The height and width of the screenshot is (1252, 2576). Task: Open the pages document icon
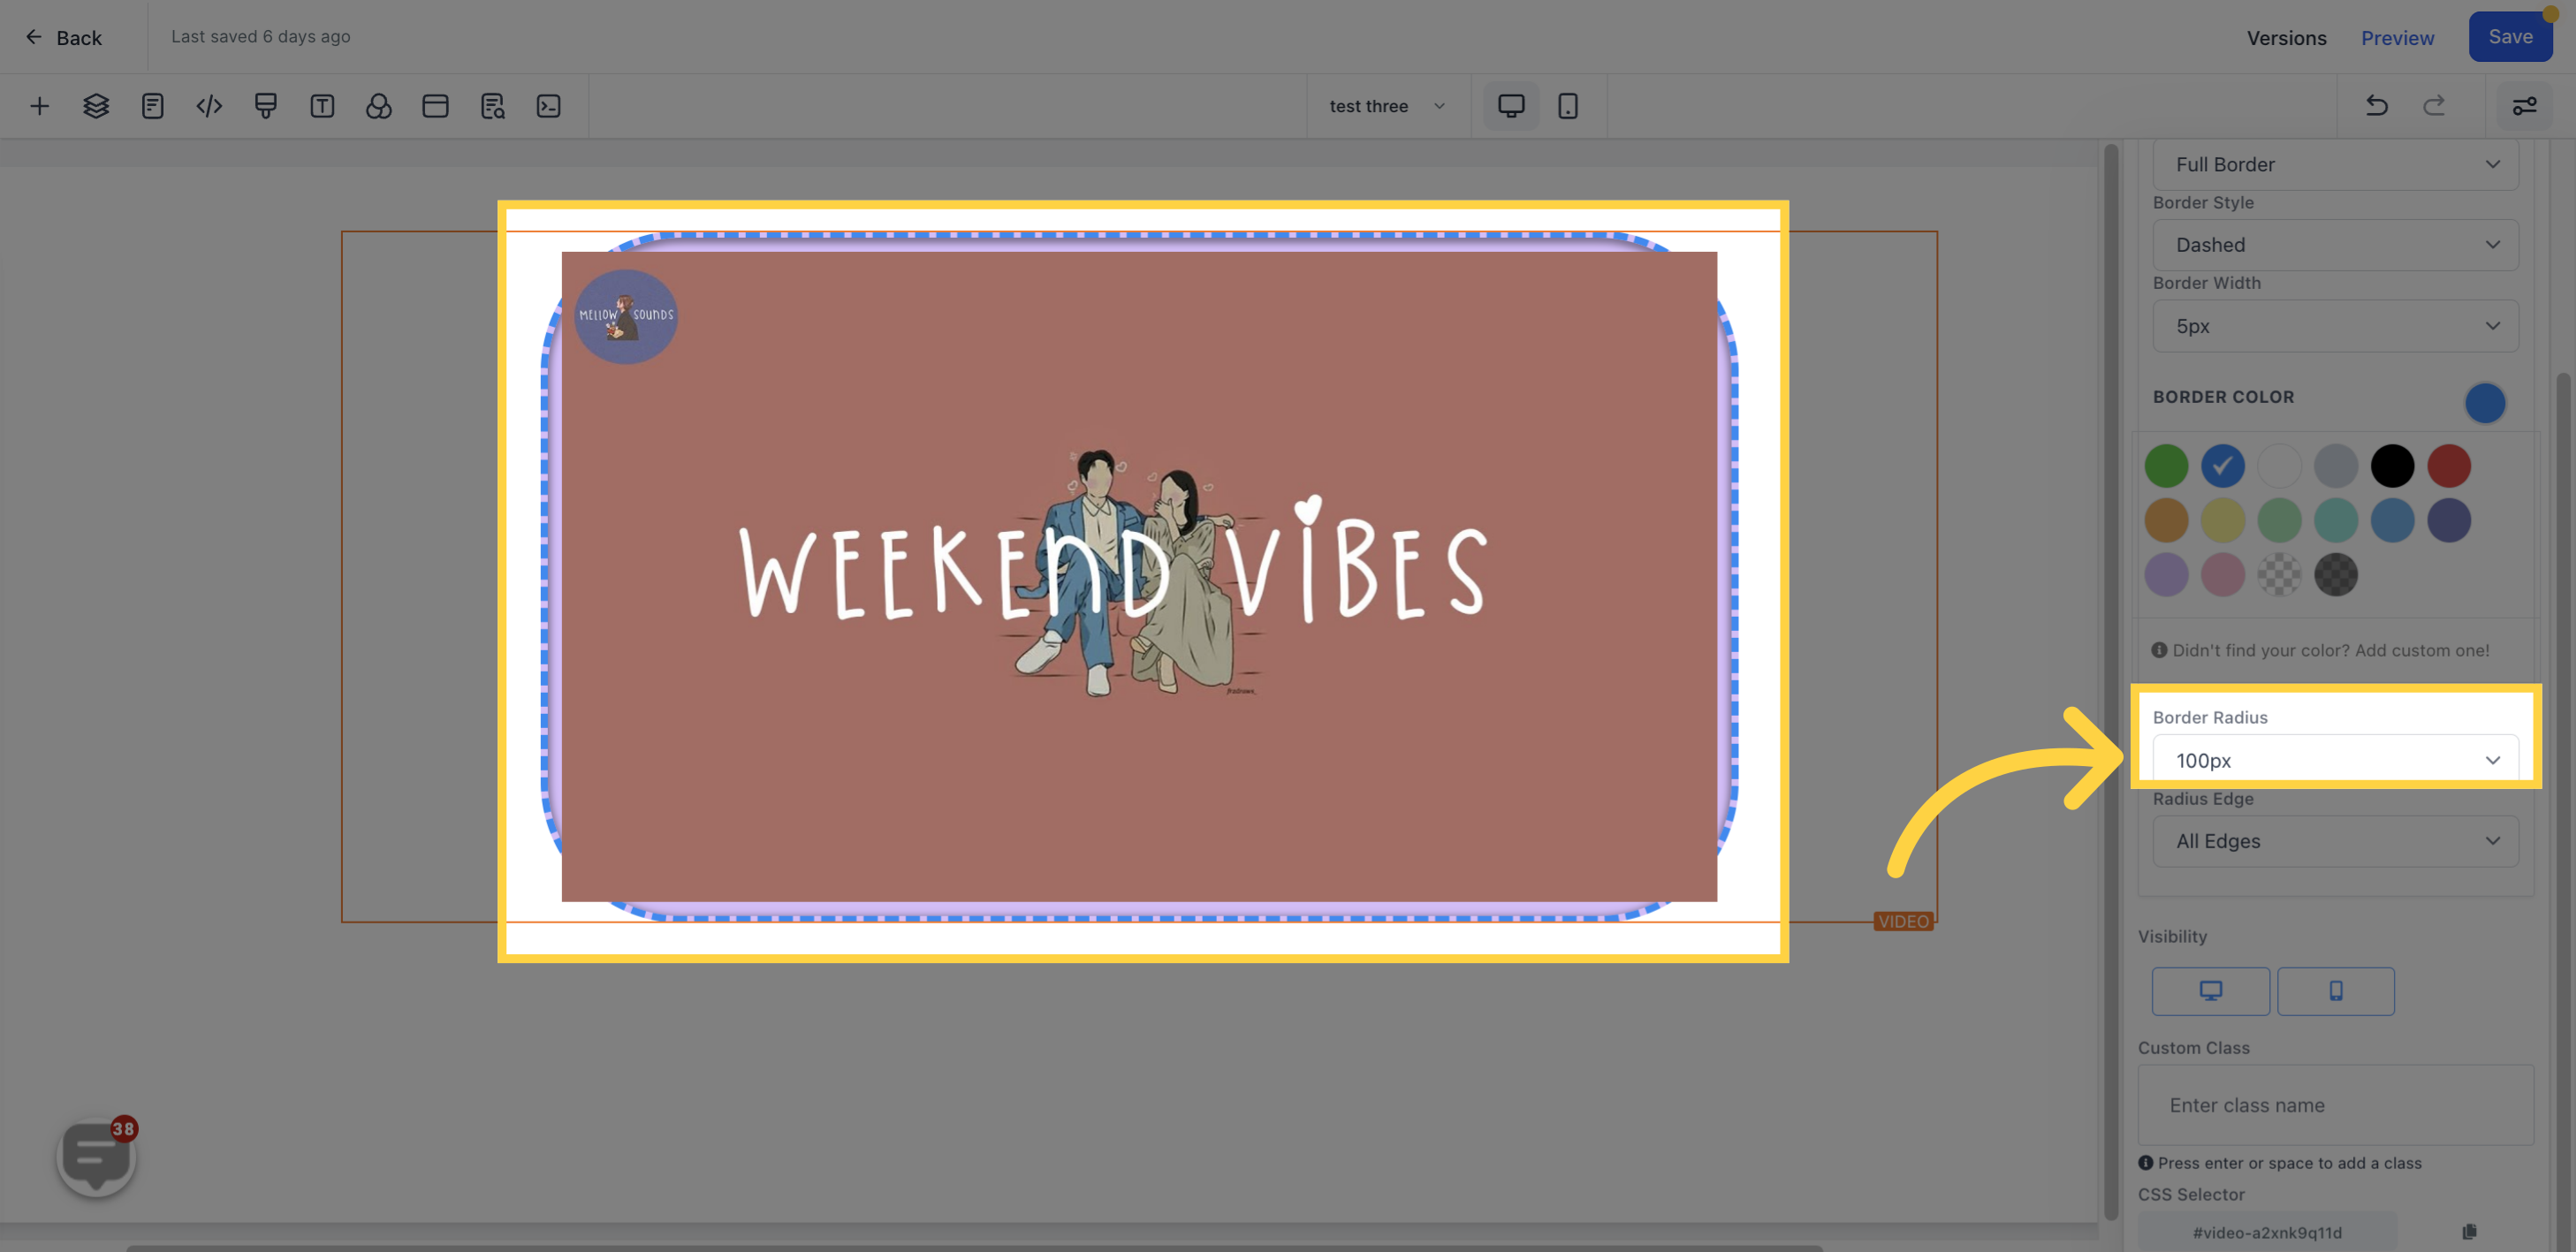click(x=152, y=106)
